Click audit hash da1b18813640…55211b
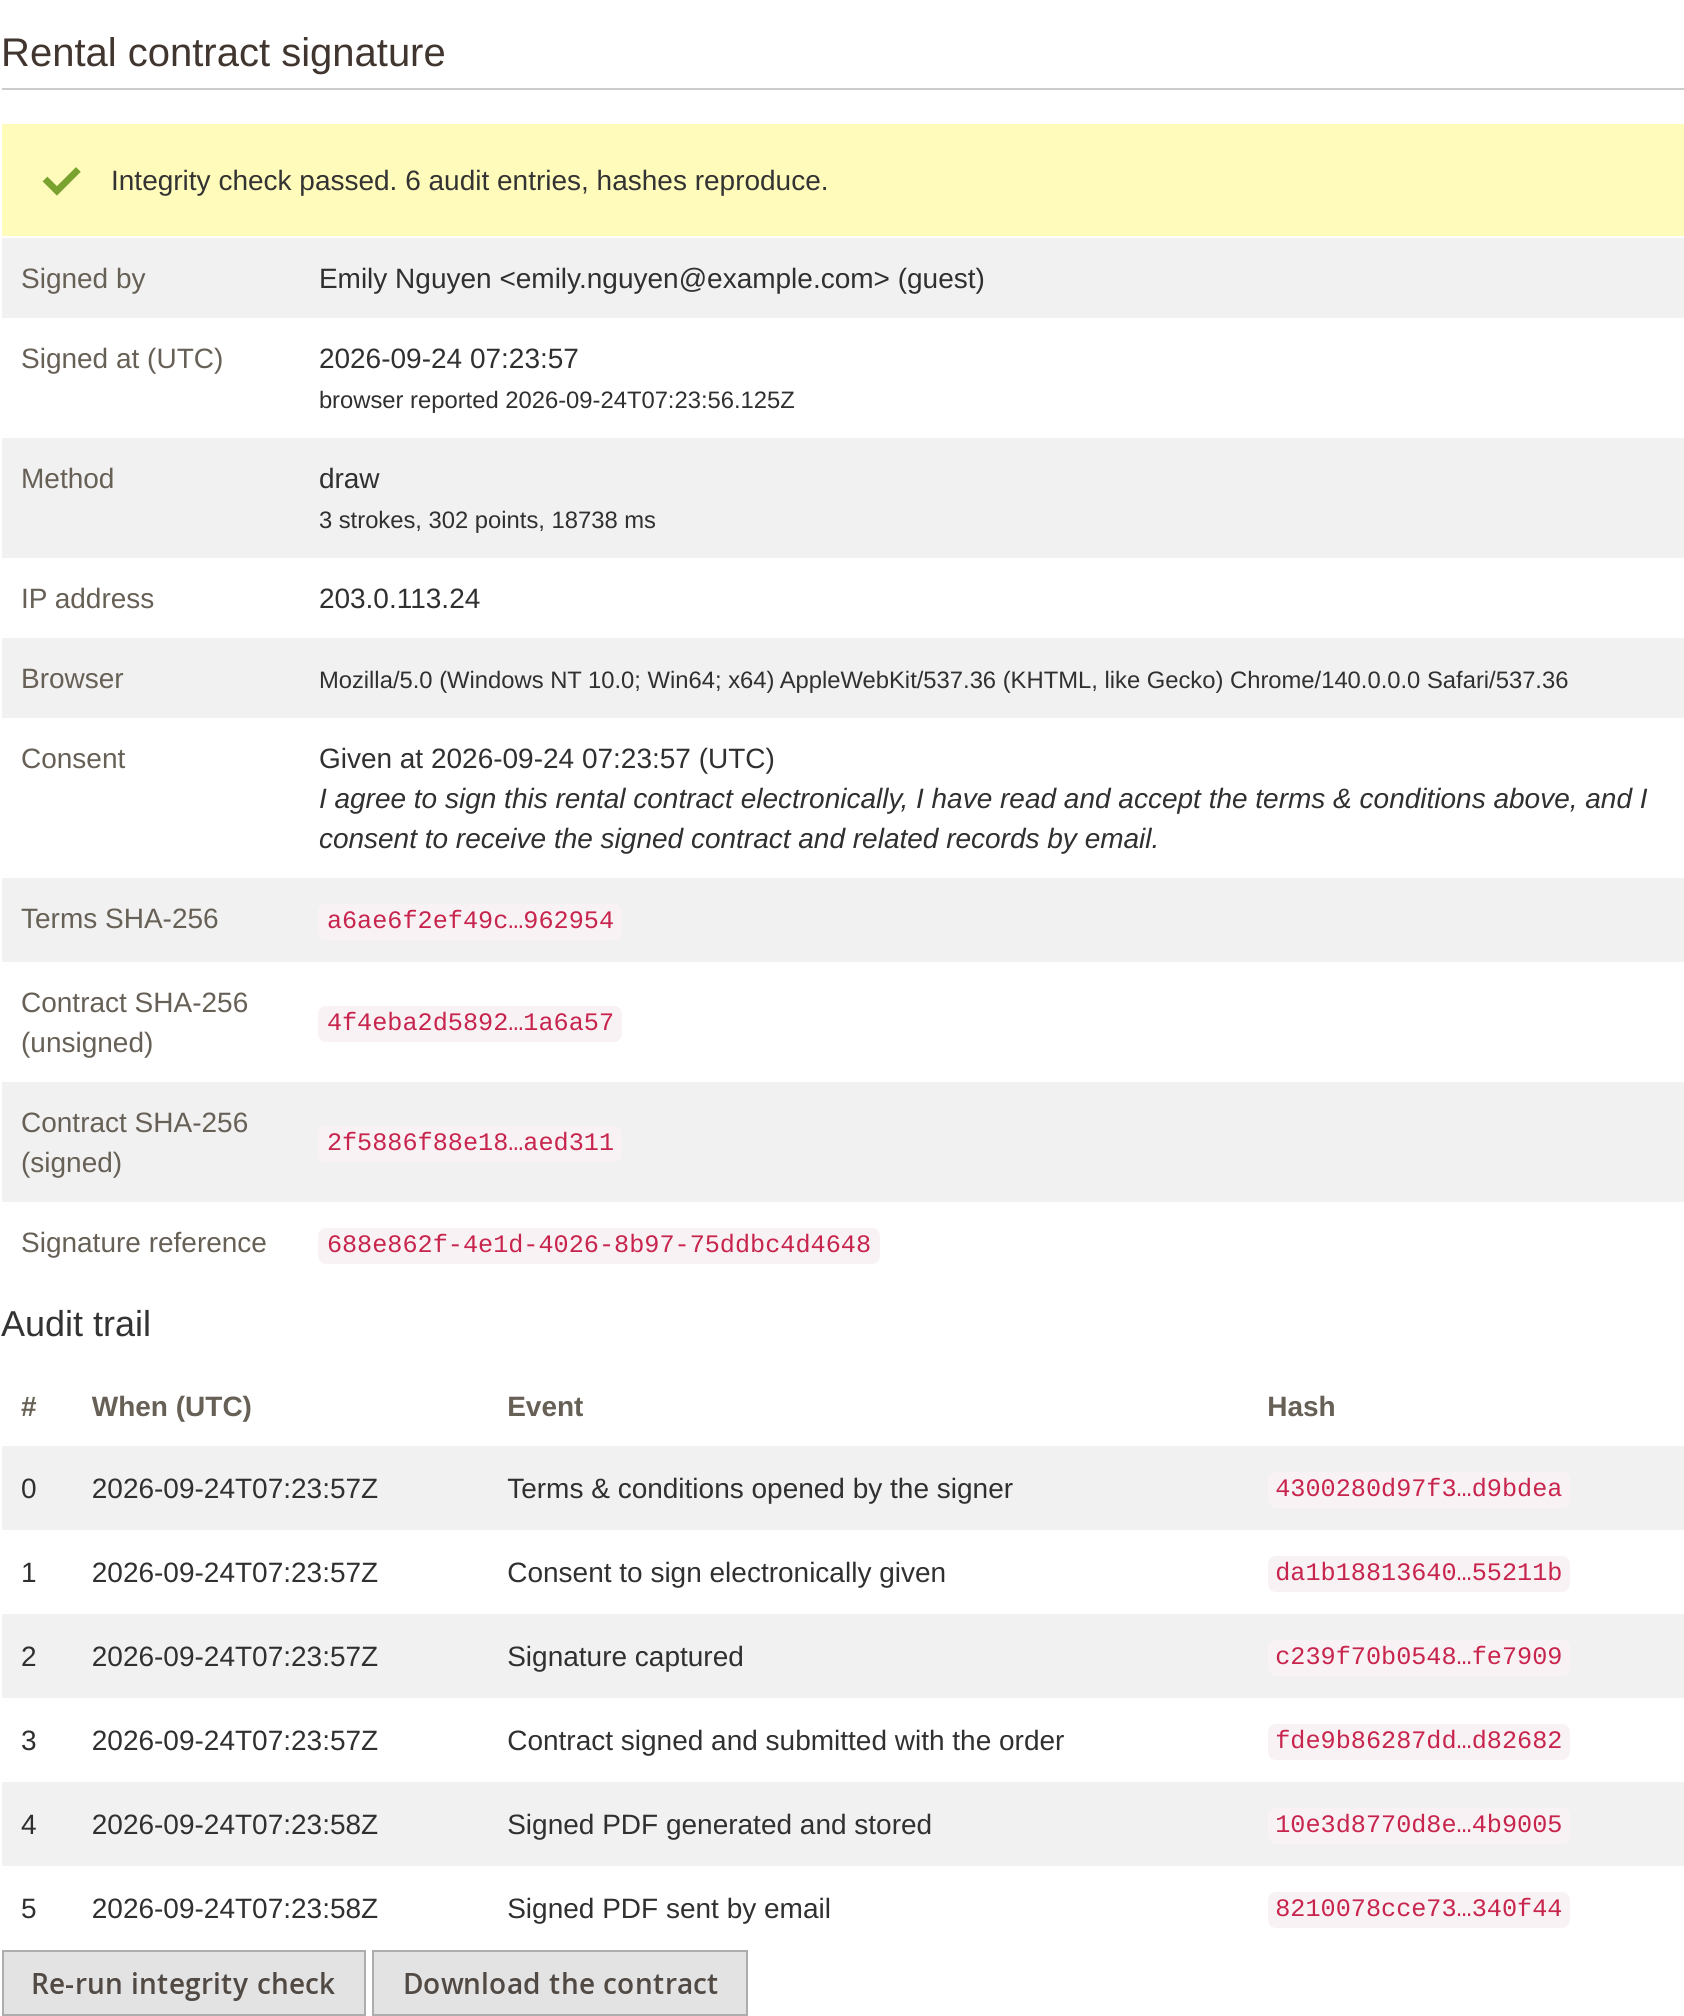Screen dimensions: 1684x2016 [1418, 1572]
